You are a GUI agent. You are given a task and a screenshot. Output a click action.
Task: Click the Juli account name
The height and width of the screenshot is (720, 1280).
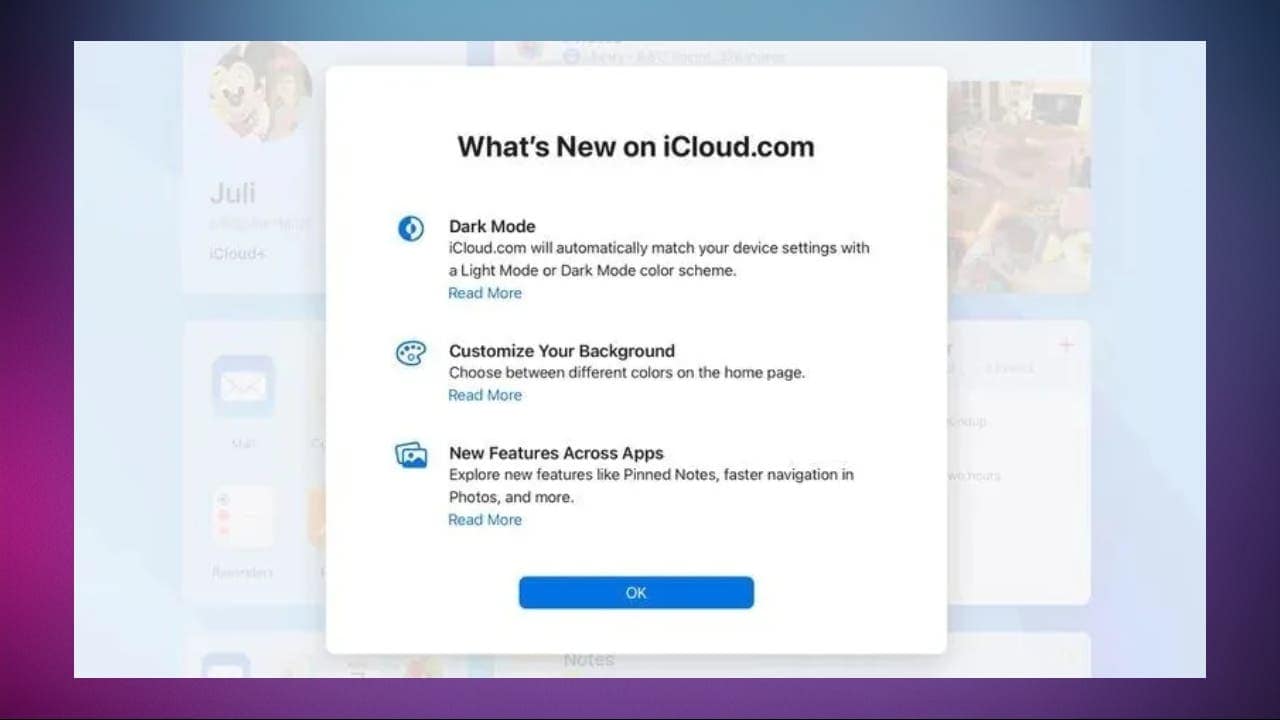click(233, 193)
